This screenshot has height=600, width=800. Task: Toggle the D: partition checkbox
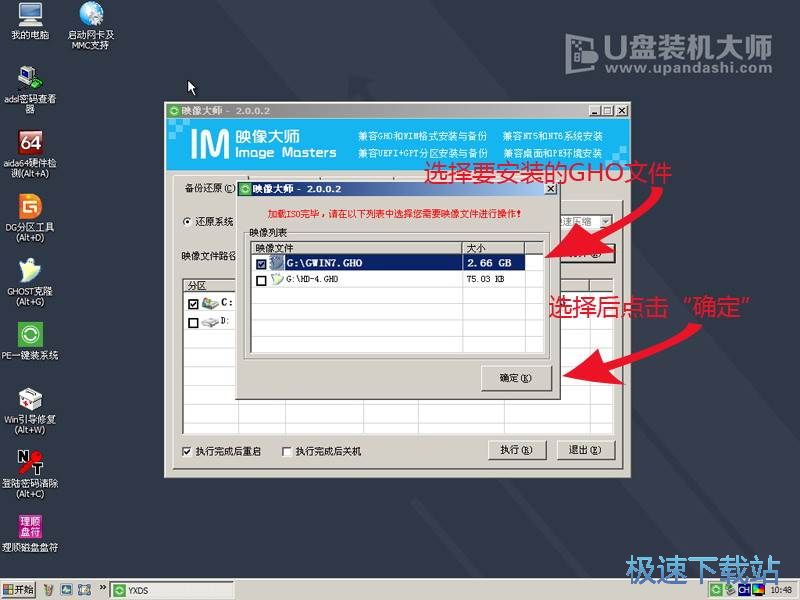click(x=193, y=323)
